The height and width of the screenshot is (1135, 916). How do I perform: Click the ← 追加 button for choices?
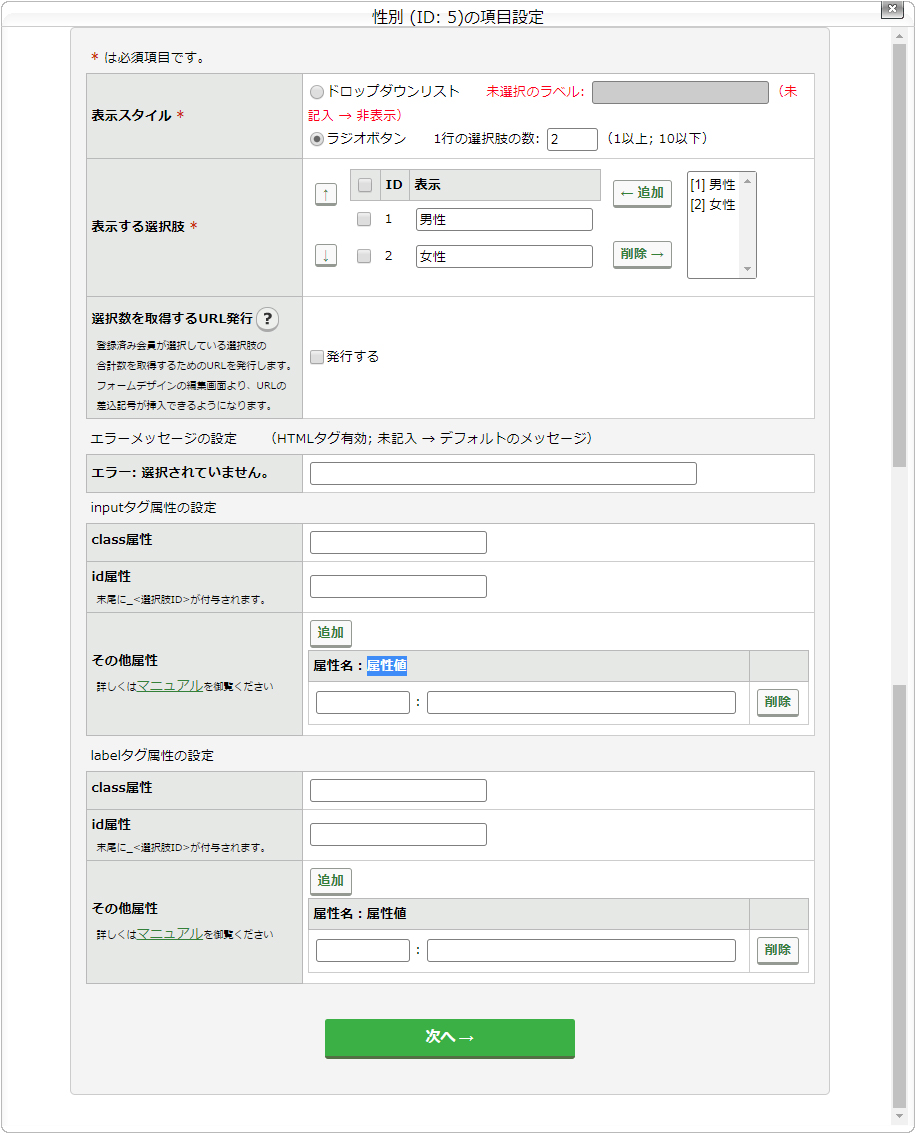coord(642,193)
